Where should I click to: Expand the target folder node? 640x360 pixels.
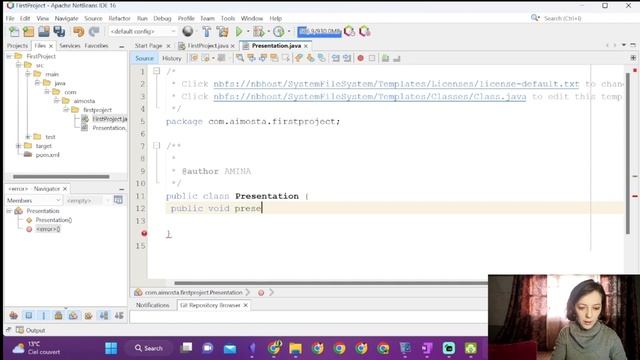(x=18, y=146)
